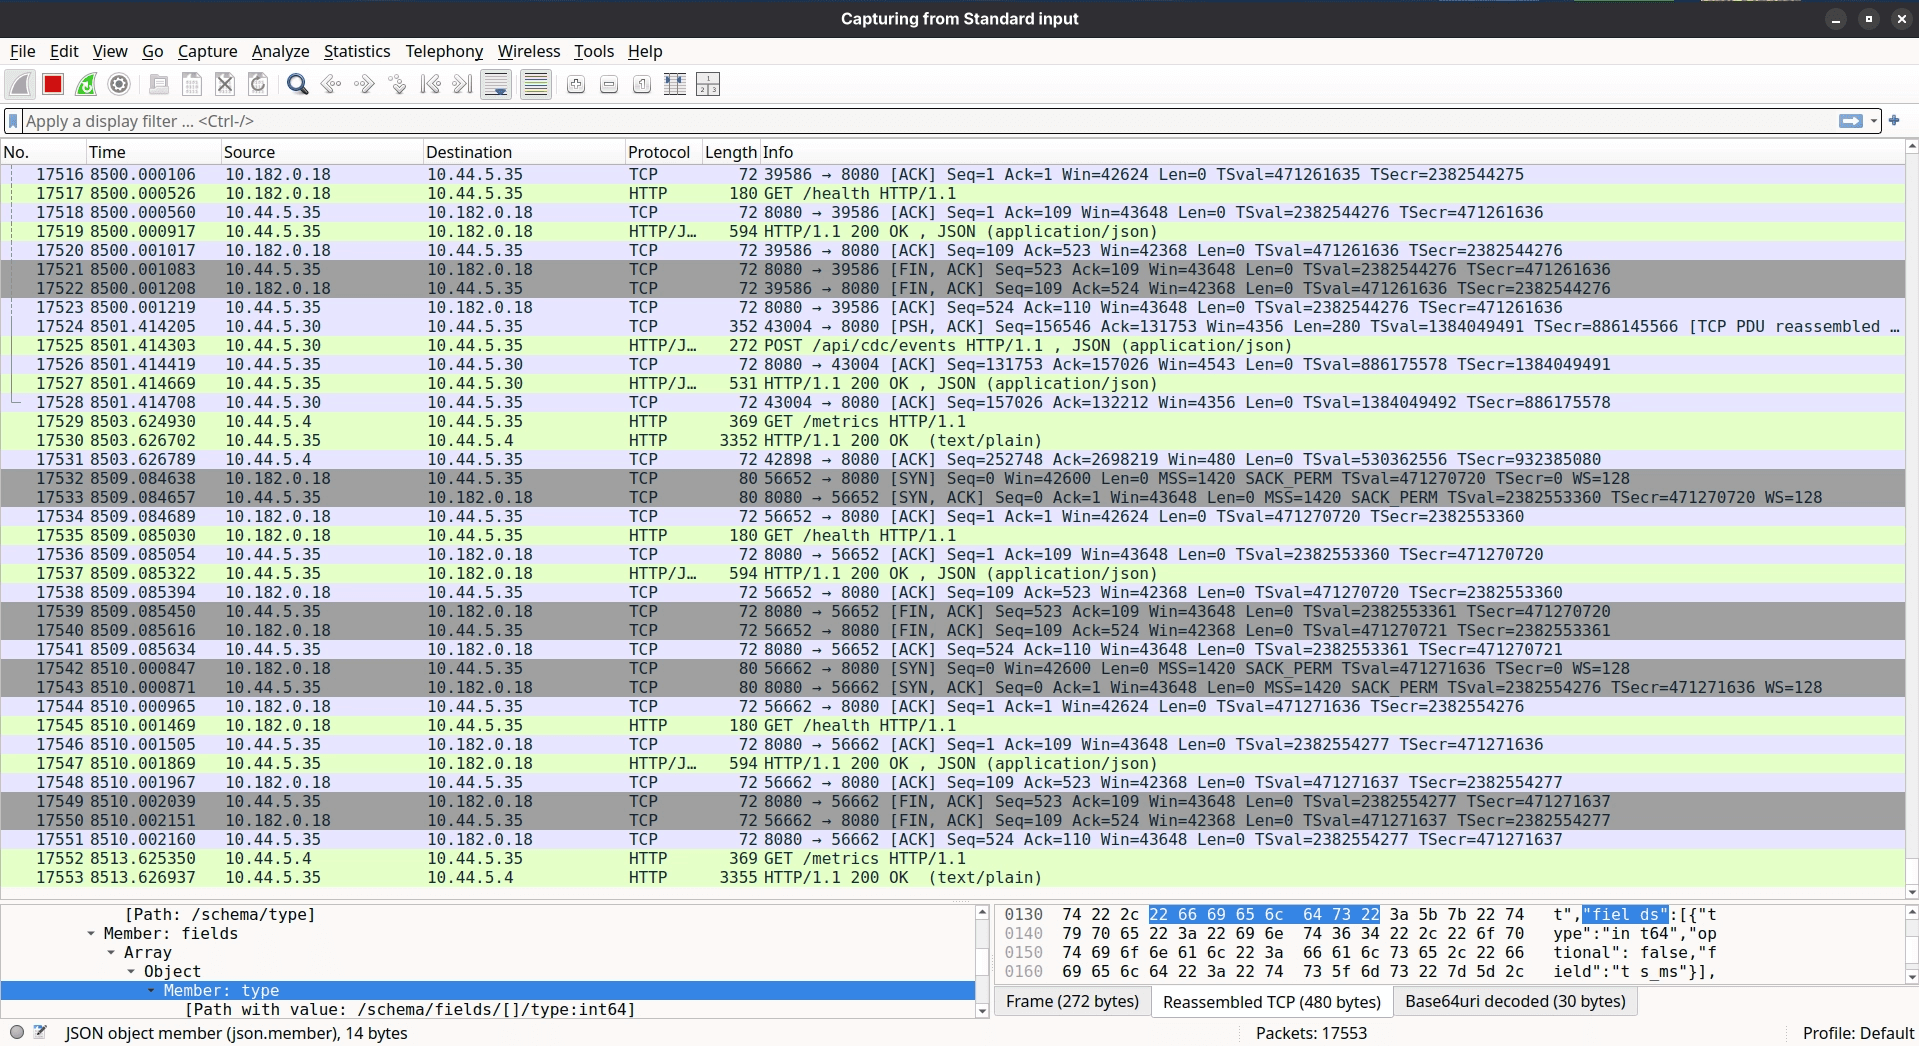Sort packets by Length column header
Screen dimensions: 1919x1046
point(730,152)
